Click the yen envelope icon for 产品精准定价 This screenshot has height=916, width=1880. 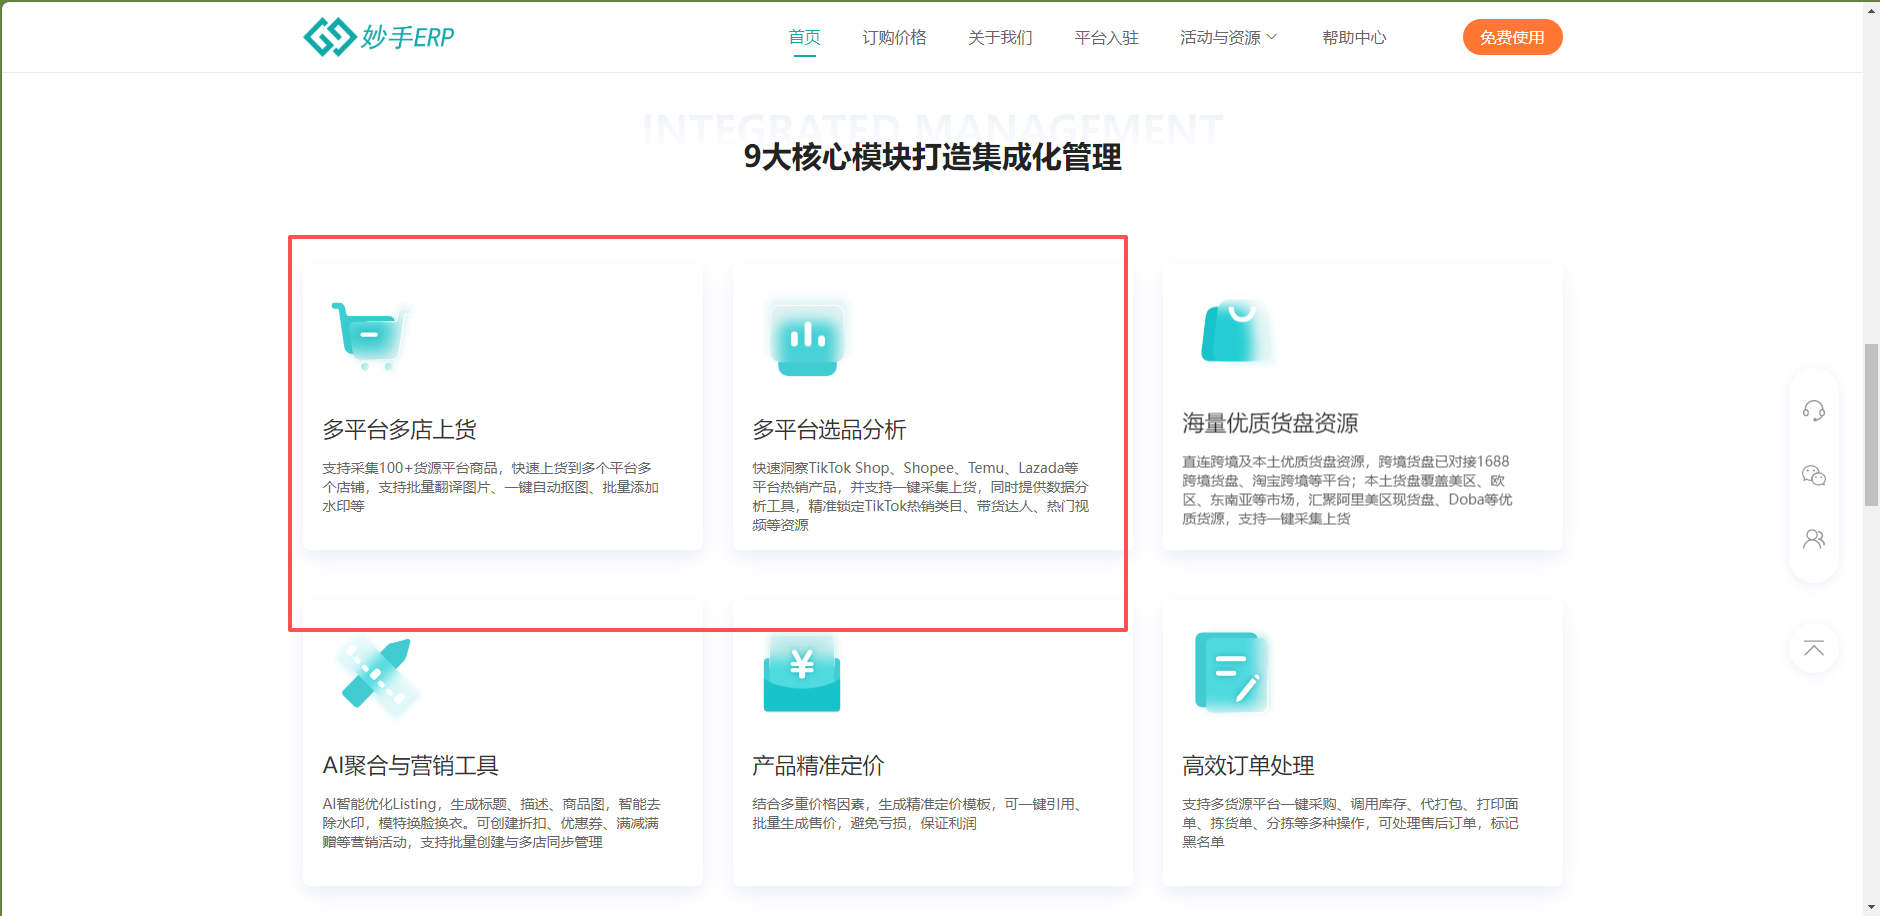click(802, 673)
